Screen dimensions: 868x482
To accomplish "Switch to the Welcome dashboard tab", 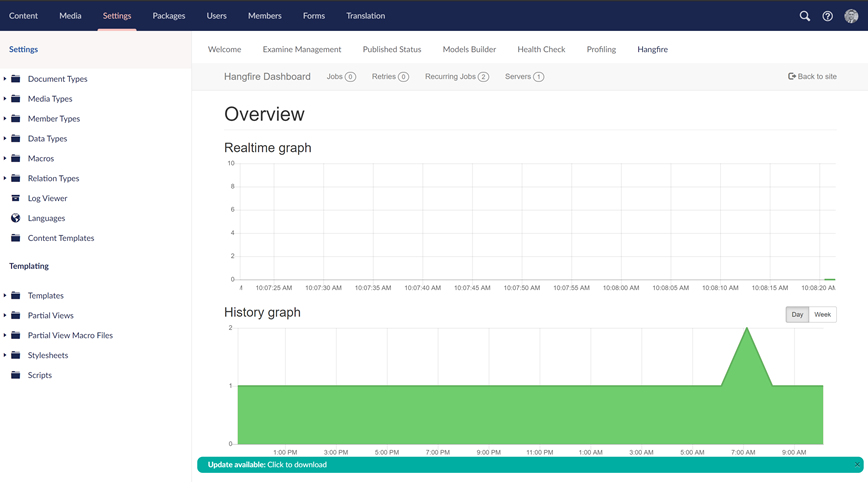I will (x=224, y=49).
